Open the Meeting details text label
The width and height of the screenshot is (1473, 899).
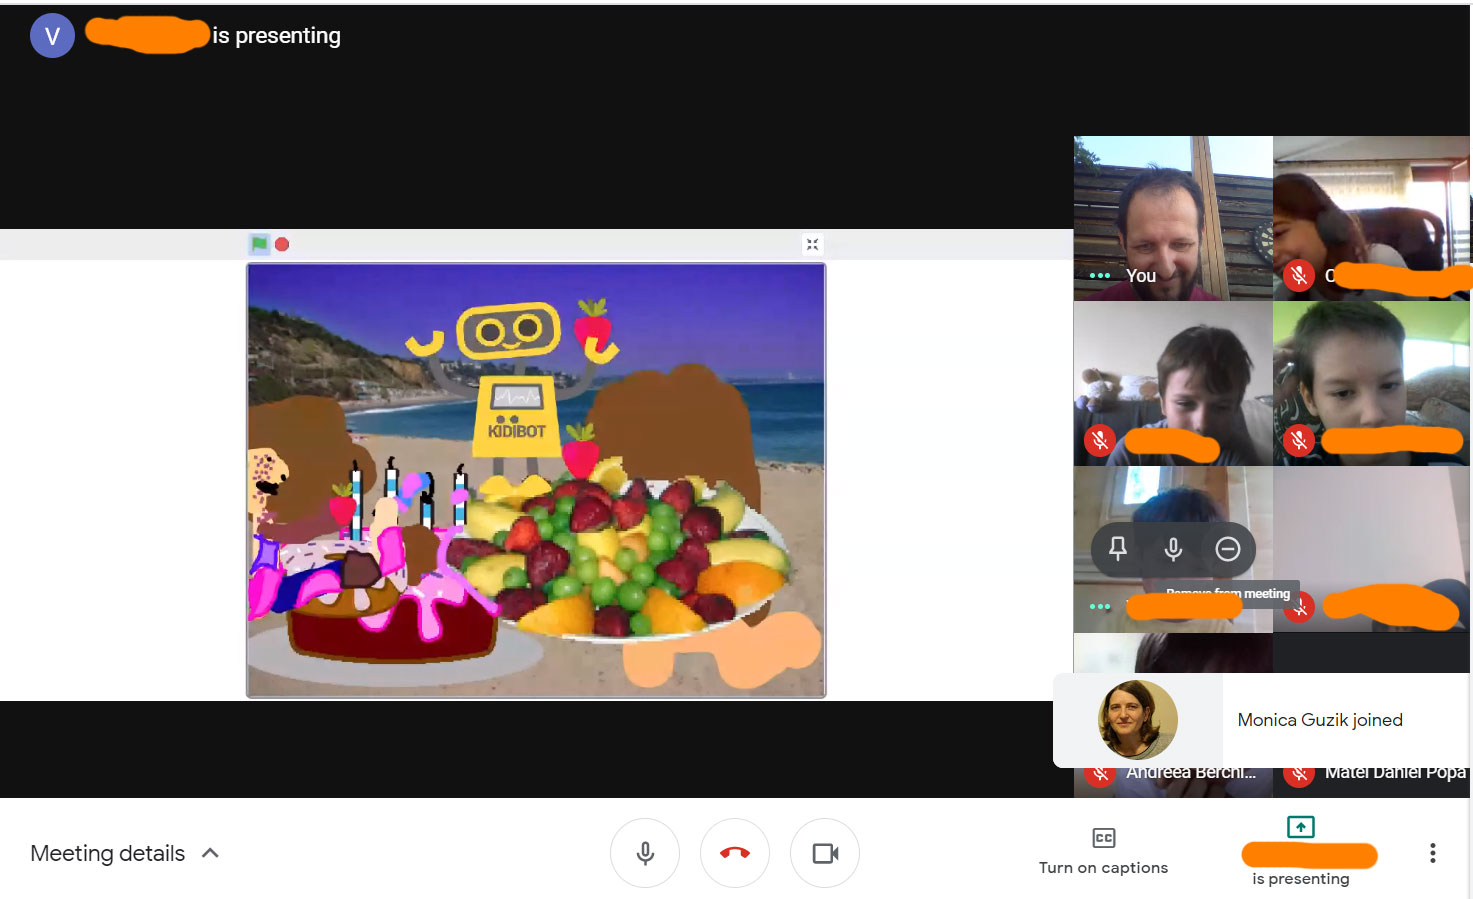(107, 853)
